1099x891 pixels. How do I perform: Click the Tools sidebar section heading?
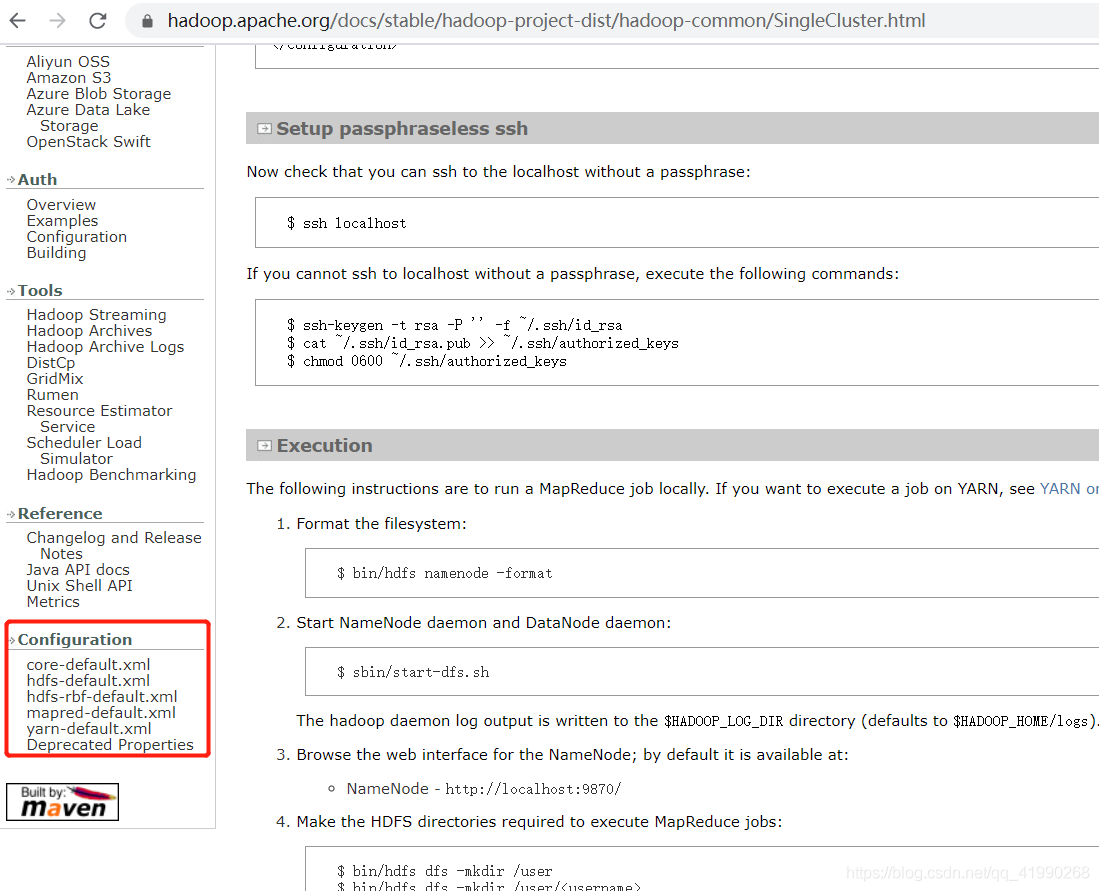[x=40, y=290]
